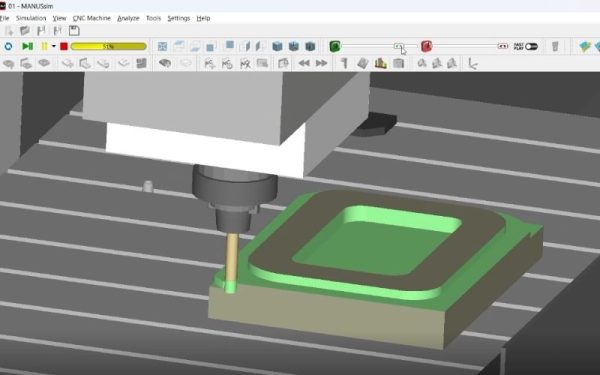Pause the simulation with yellow pause button
600x375 pixels.
tap(44, 47)
